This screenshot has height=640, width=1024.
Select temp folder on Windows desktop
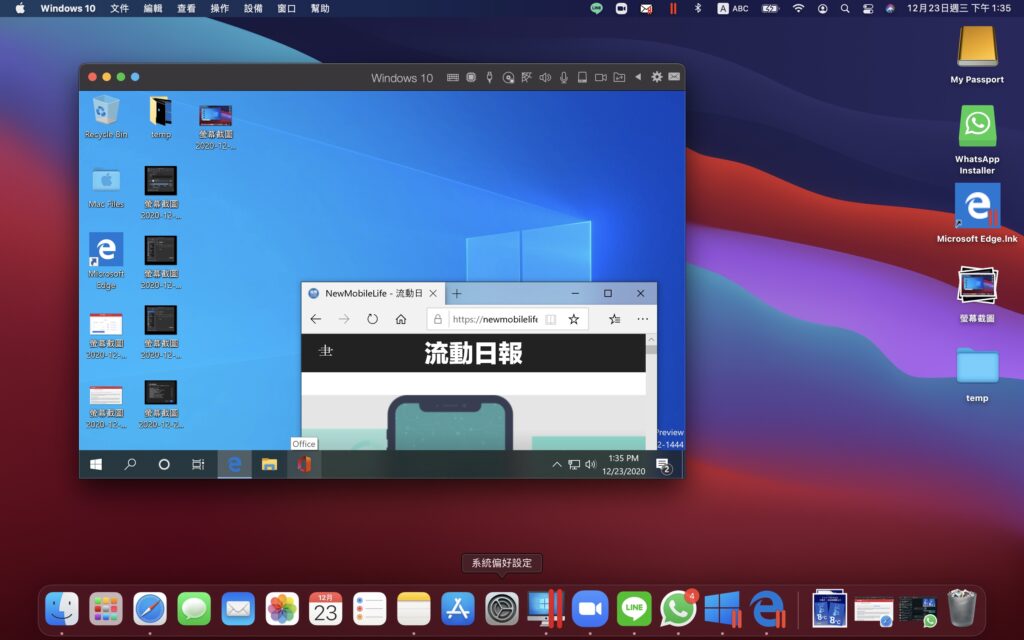[161, 117]
